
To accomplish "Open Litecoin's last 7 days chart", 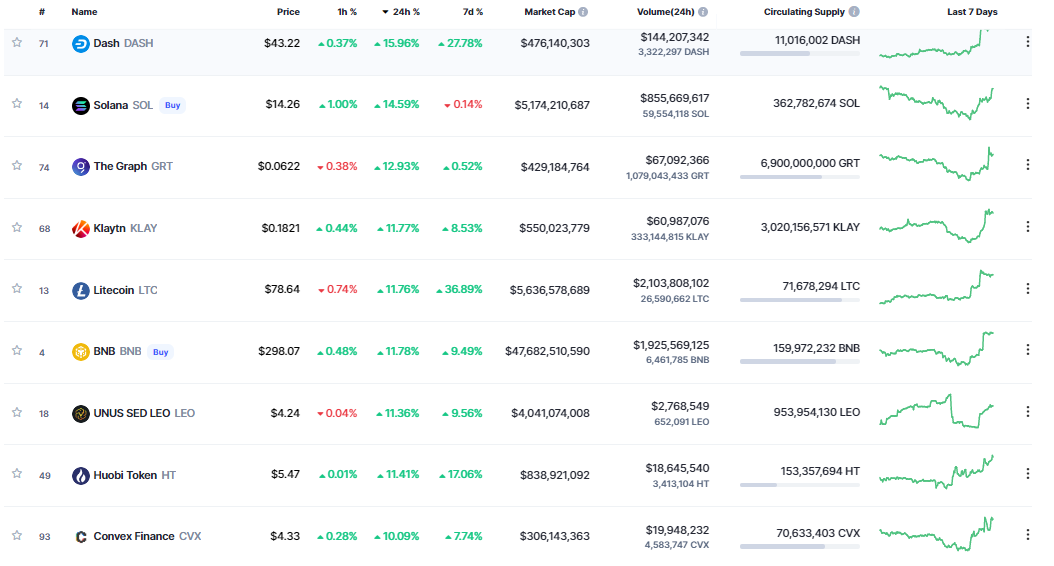I will 936,287.
